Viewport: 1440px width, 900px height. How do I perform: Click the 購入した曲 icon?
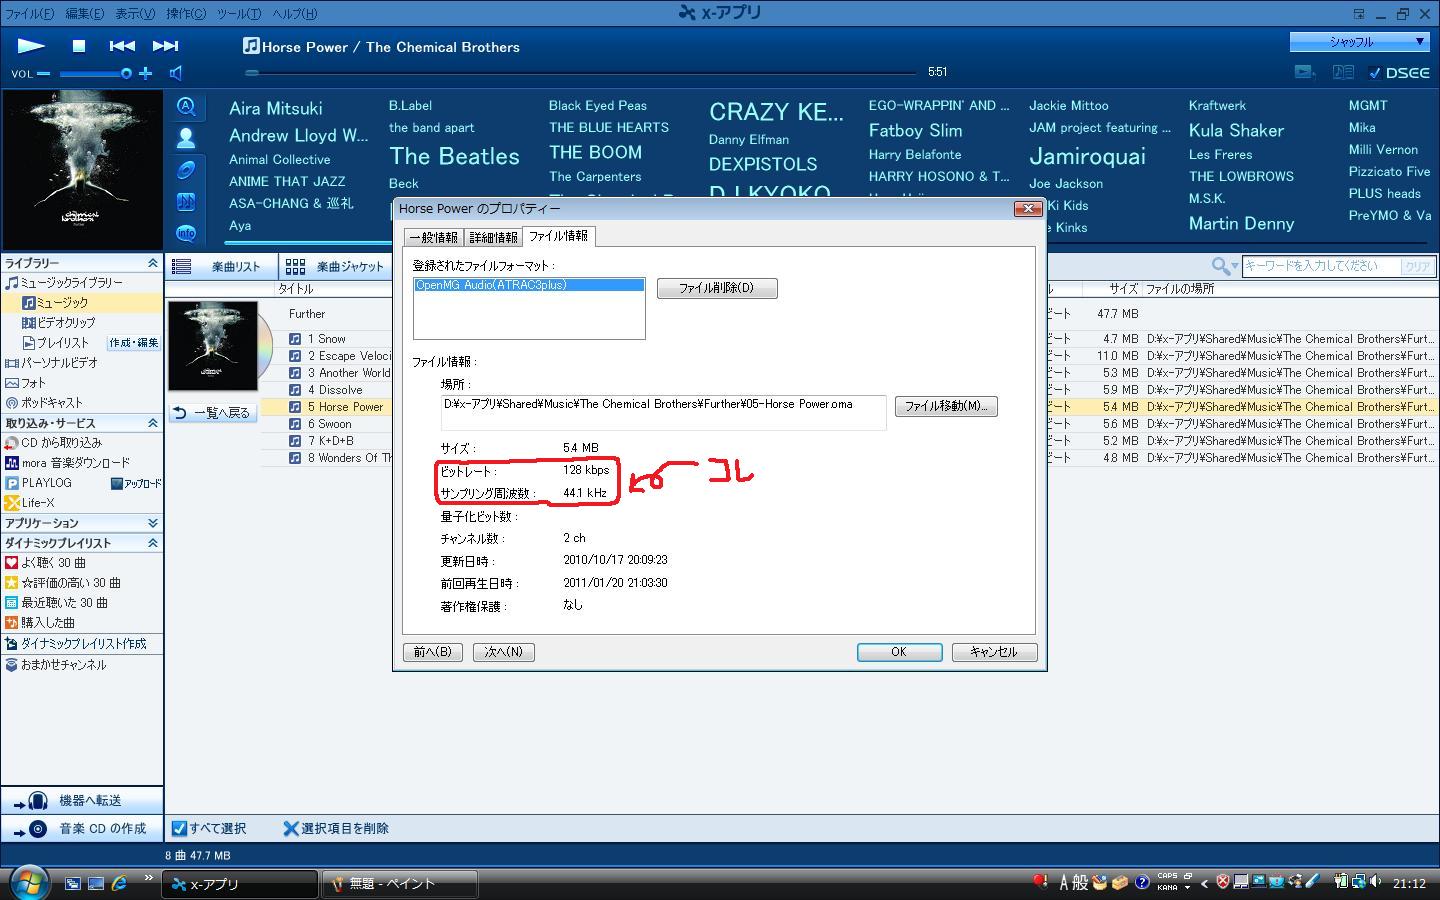click(x=12, y=623)
